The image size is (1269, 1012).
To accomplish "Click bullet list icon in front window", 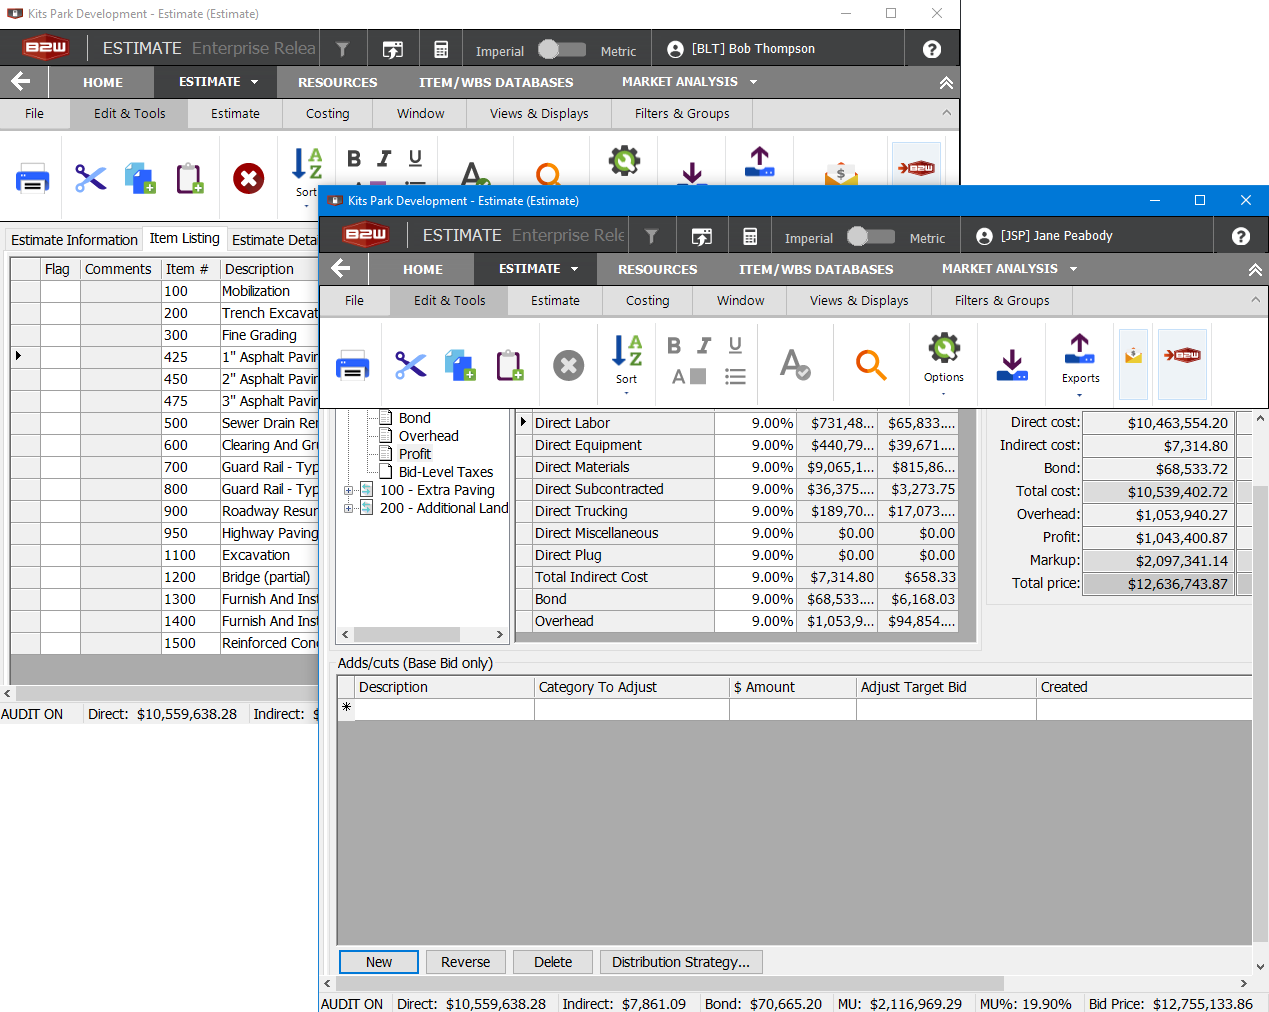I will point(735,376).
